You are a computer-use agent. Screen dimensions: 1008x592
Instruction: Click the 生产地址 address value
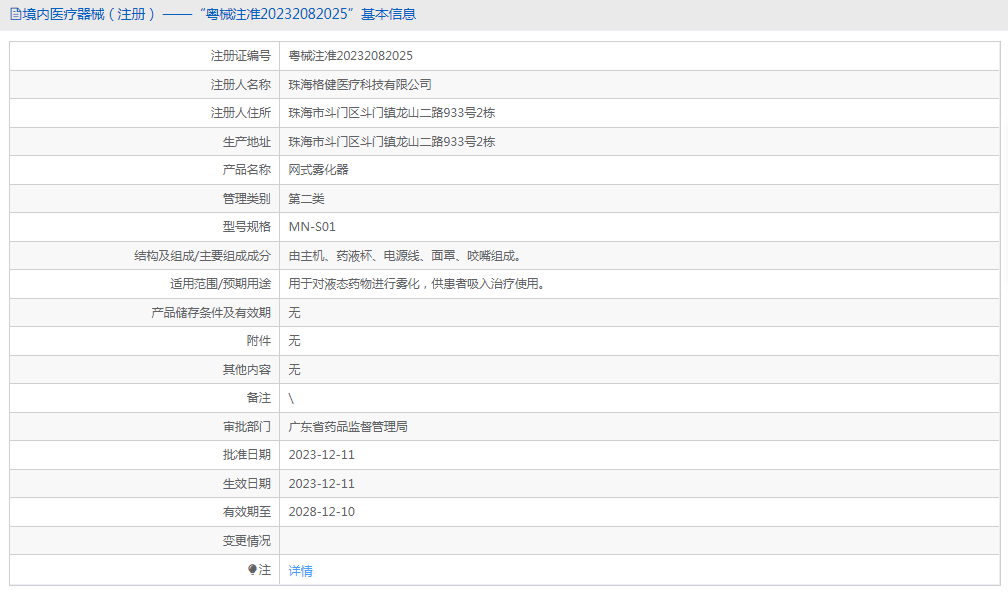point(392,142)
